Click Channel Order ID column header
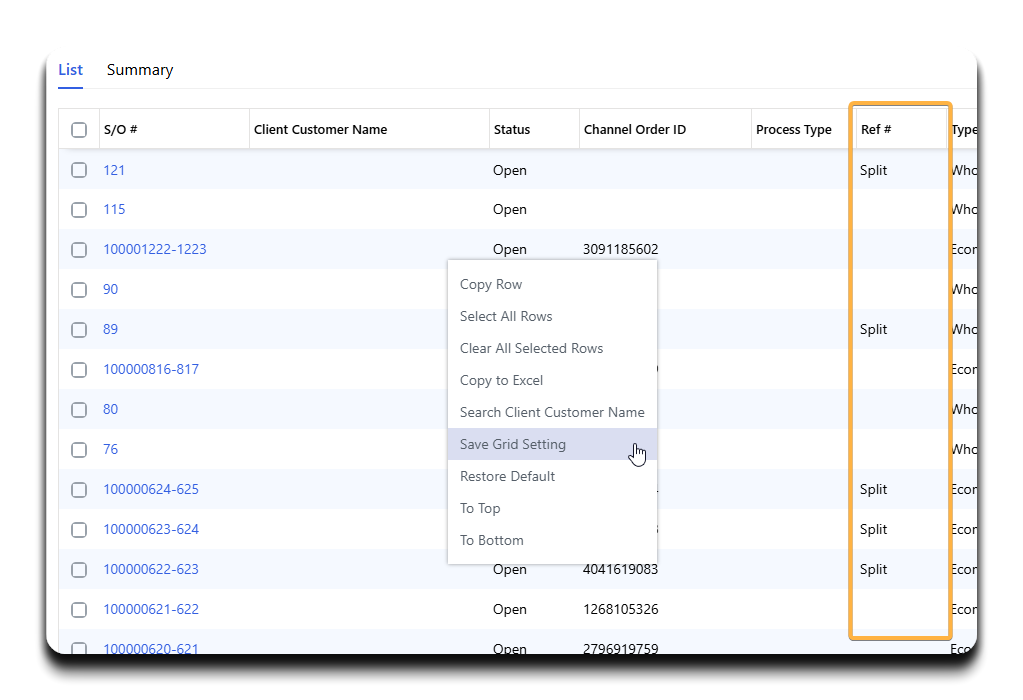Viewport: 1023px width, 700px height. pyautogui.click(x=635, y=130)
